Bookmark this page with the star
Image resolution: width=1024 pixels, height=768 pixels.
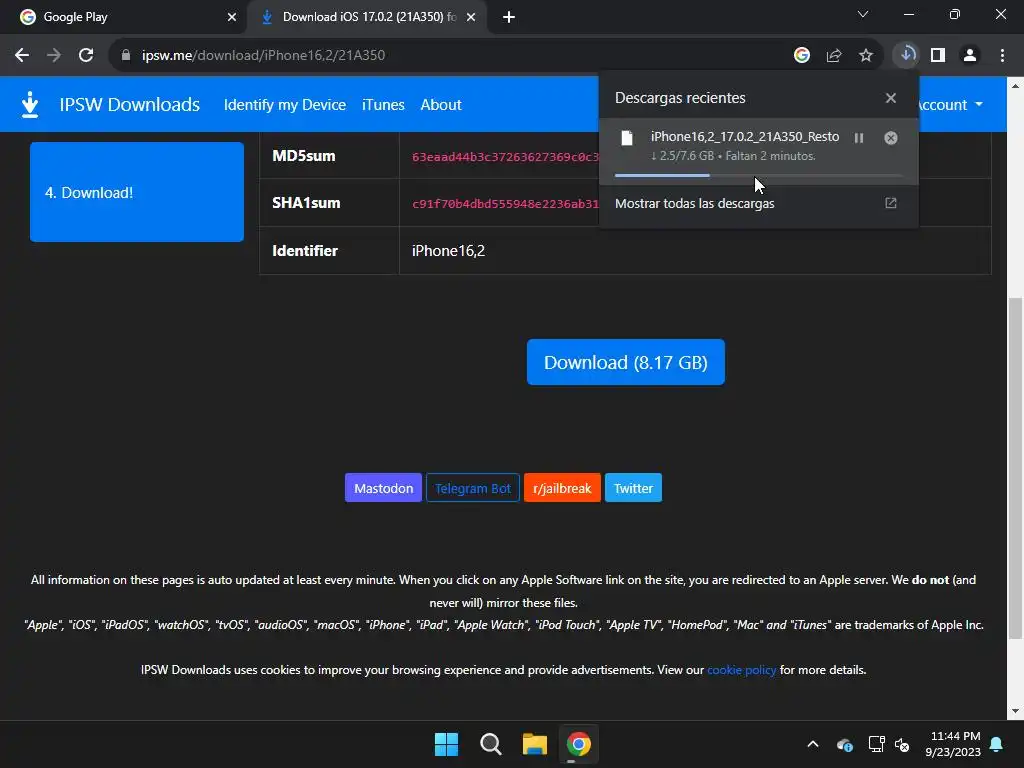[866, 56]
